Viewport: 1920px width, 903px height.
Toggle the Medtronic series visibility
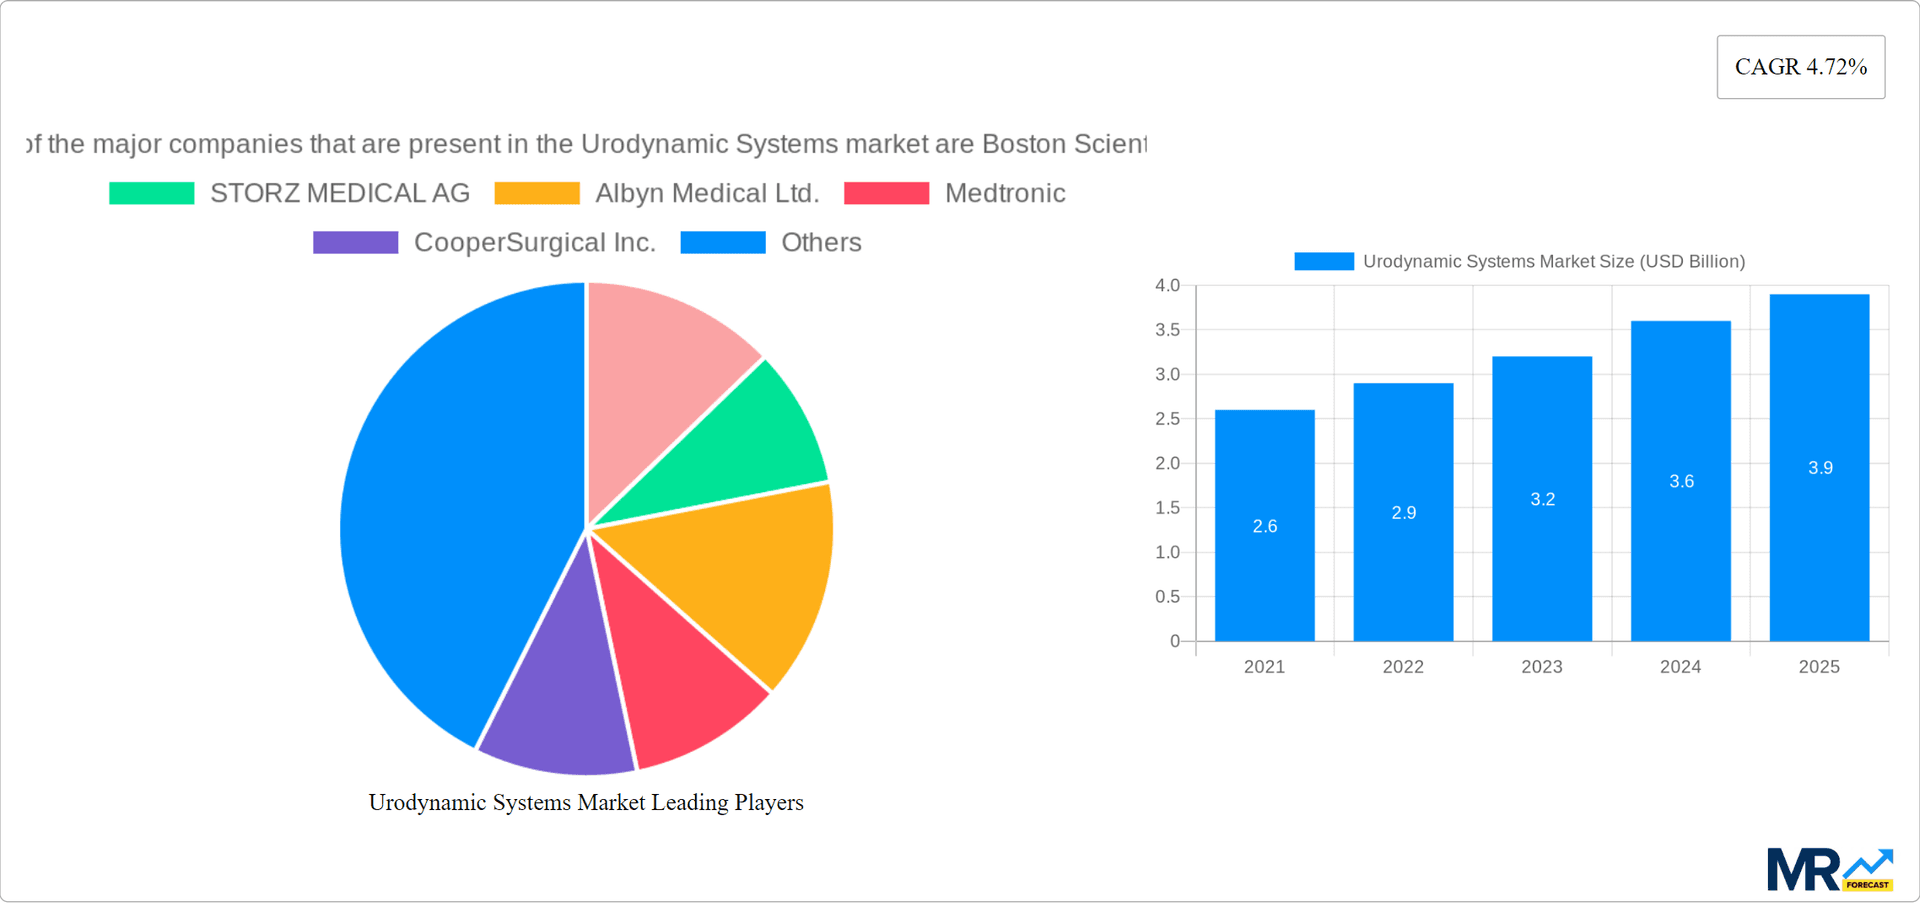[x=1005, y=192]
